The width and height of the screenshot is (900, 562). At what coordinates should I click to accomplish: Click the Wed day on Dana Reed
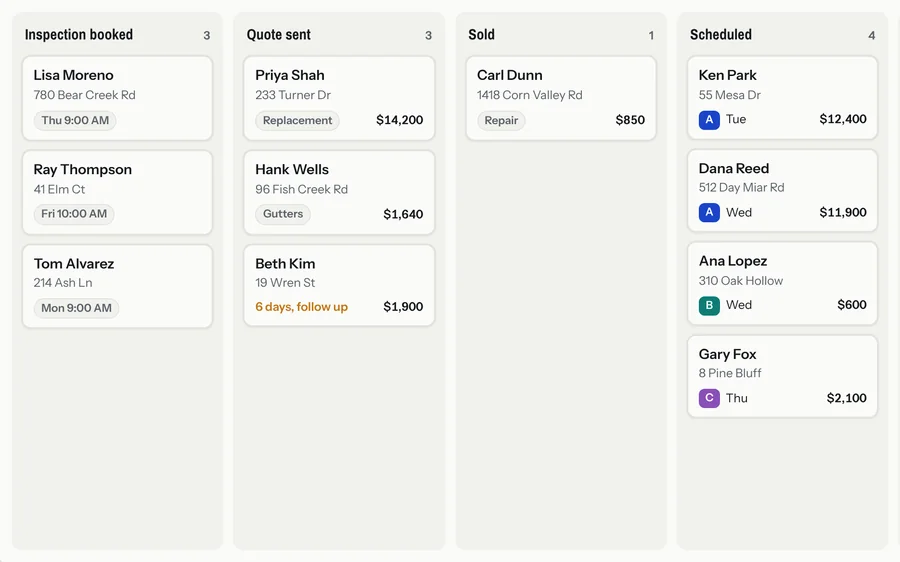(x=739, y=212)
